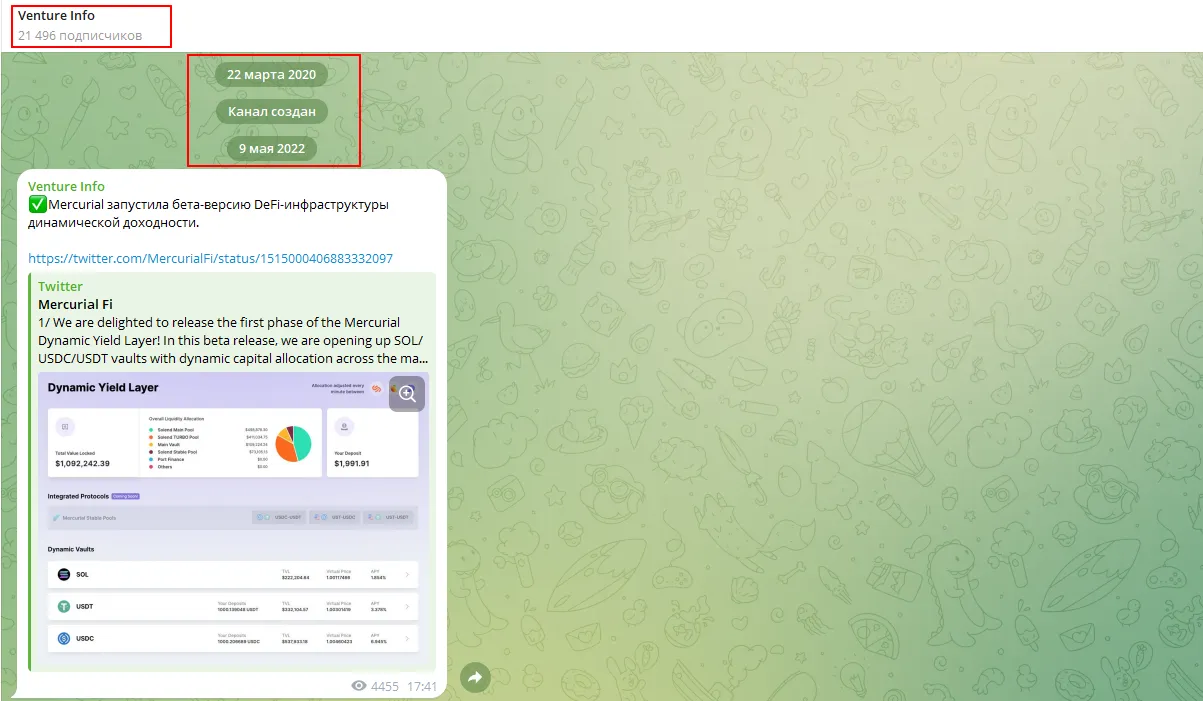Click the 9 мая 2022 date badge
1203x701 pixels.
click(271, 149)
